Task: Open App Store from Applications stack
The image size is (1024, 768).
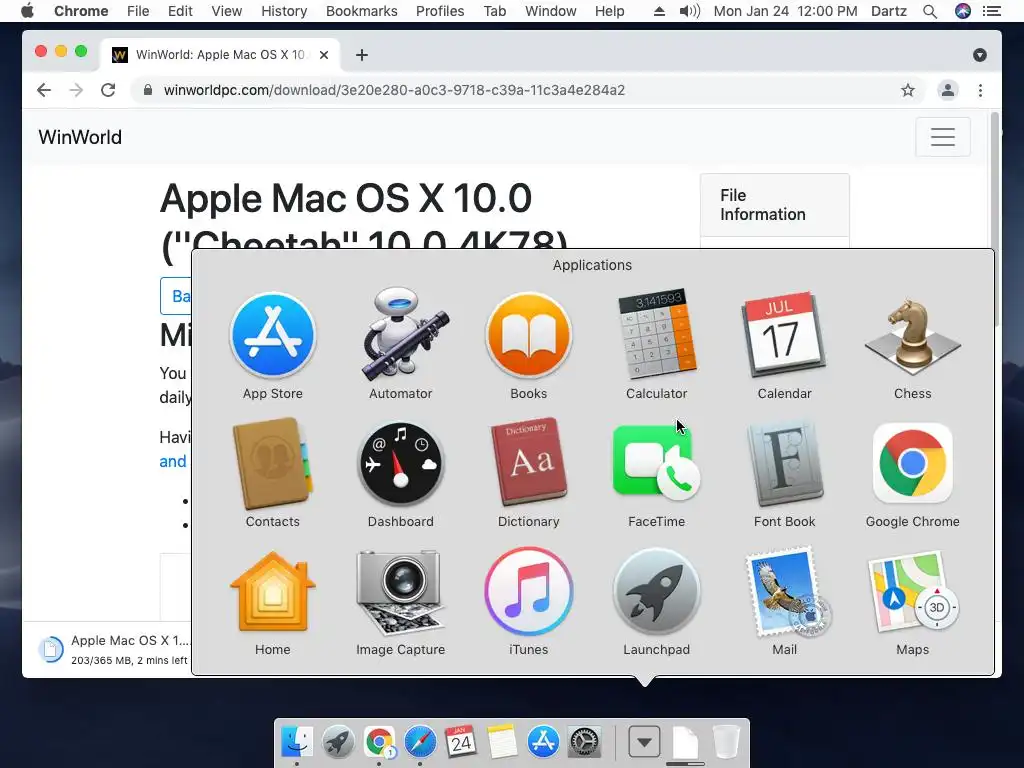Action: click(272, 336)
